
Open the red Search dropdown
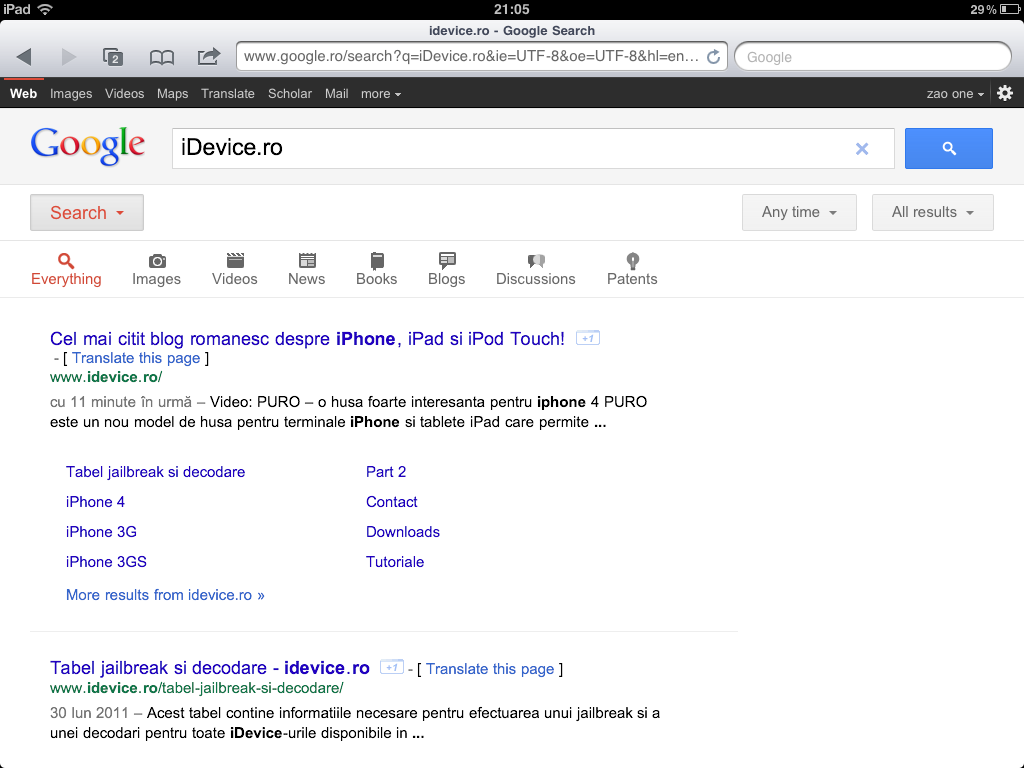pos(87,212)
